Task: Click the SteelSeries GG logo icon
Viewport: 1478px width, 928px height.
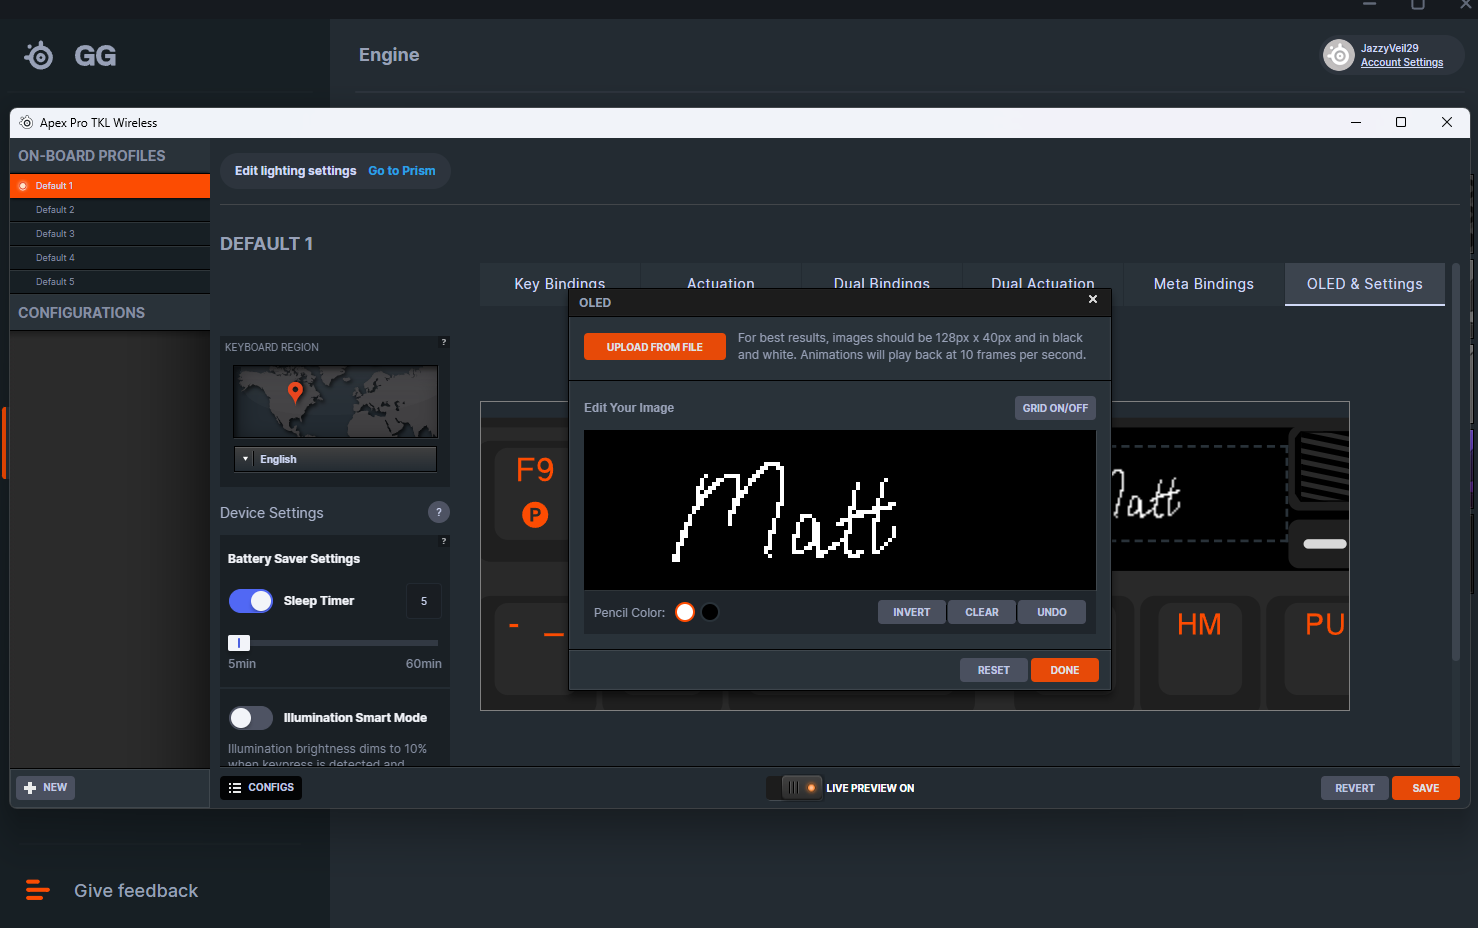Action: 40,55
